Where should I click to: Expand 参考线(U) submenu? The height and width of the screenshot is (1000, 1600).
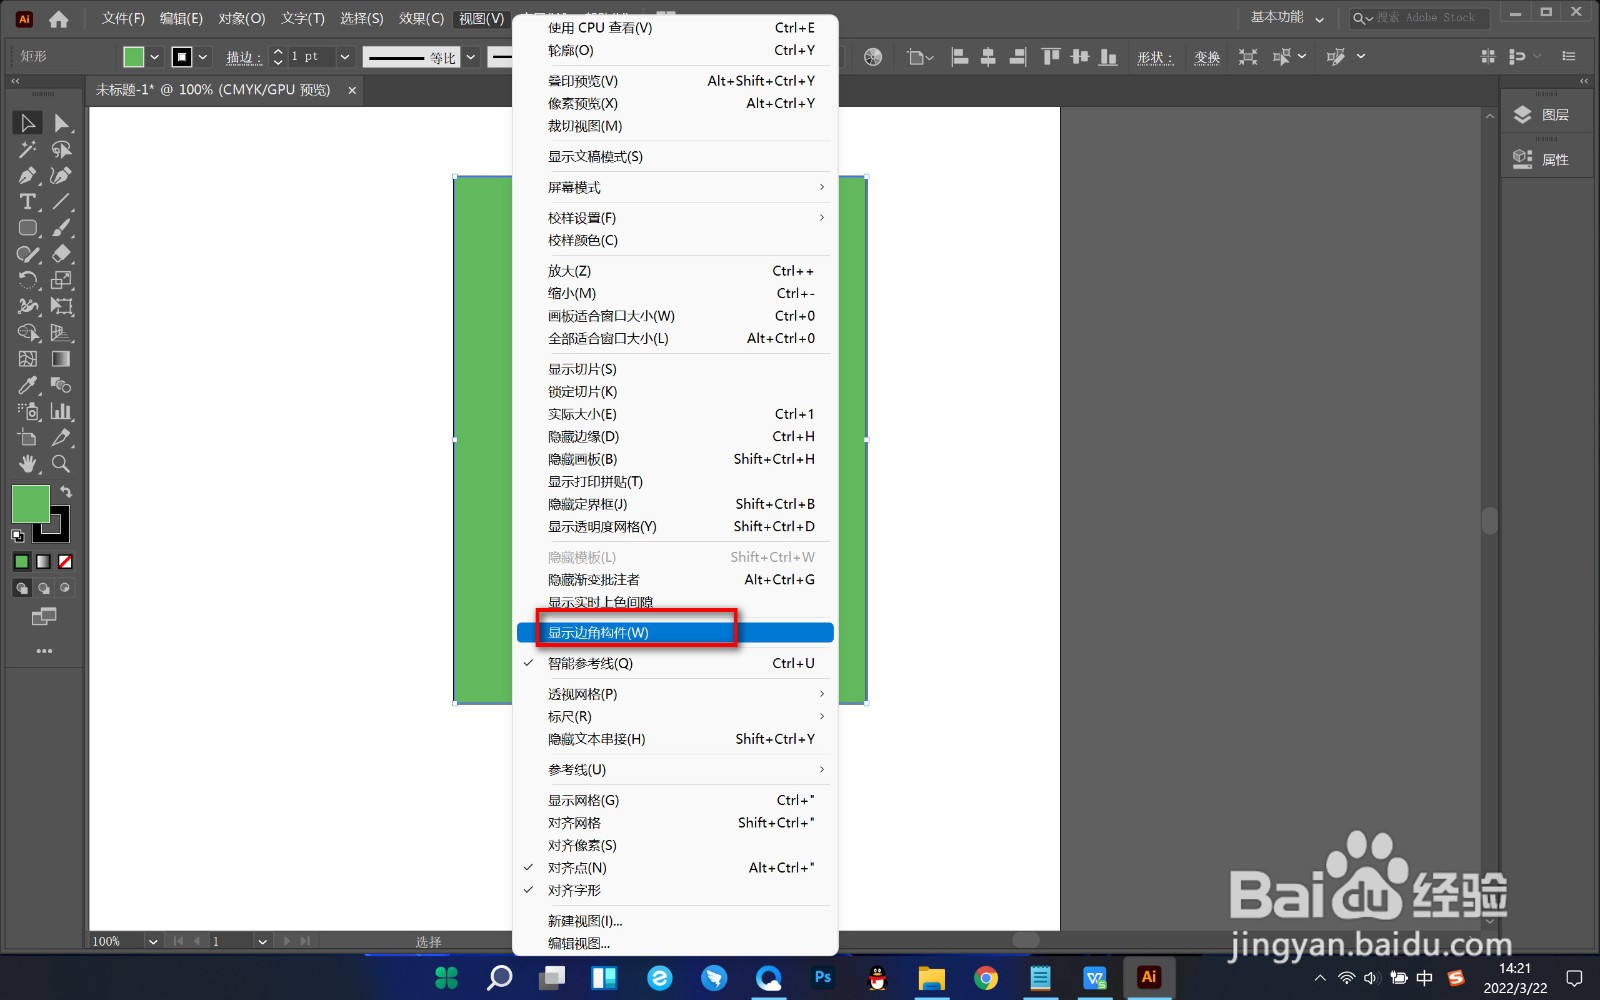click(x=675, y=769)
